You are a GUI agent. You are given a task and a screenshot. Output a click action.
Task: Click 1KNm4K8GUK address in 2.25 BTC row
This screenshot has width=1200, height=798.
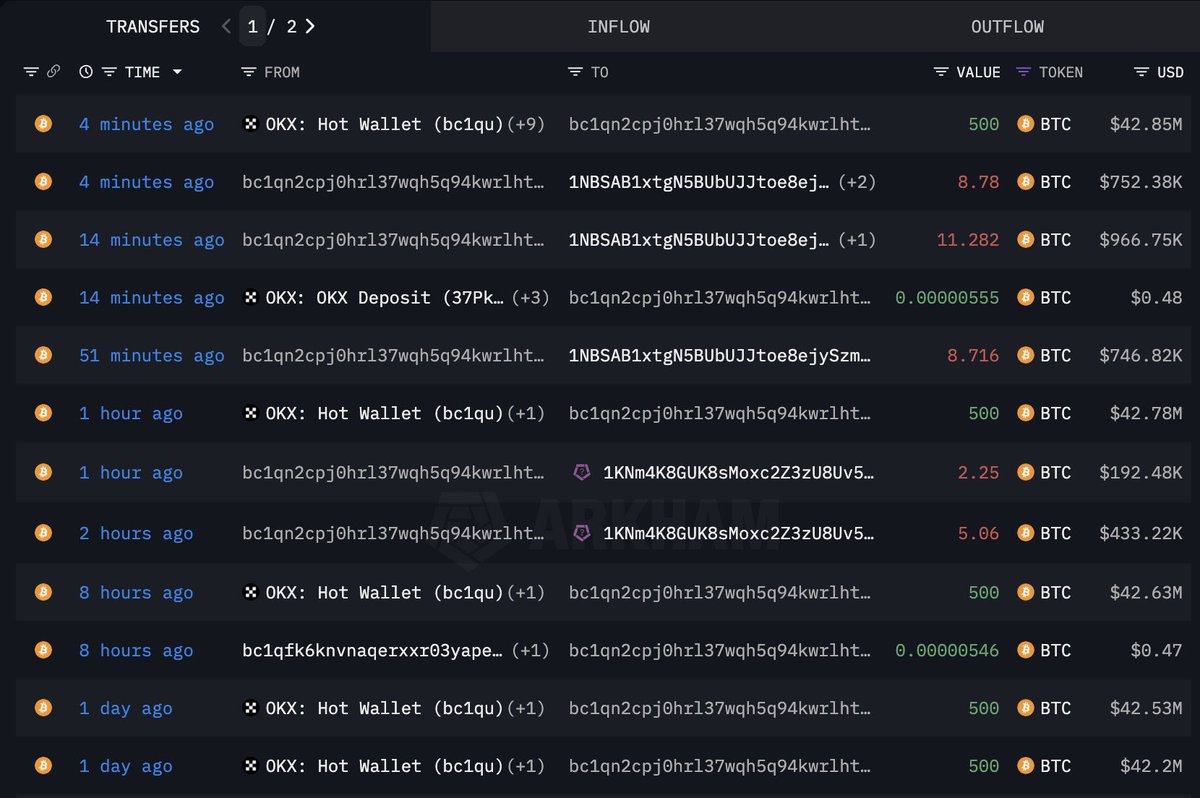739,473
